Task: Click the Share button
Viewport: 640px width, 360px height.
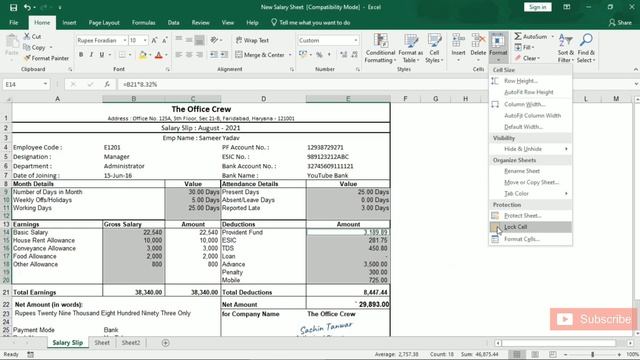Action: point(620,23)
